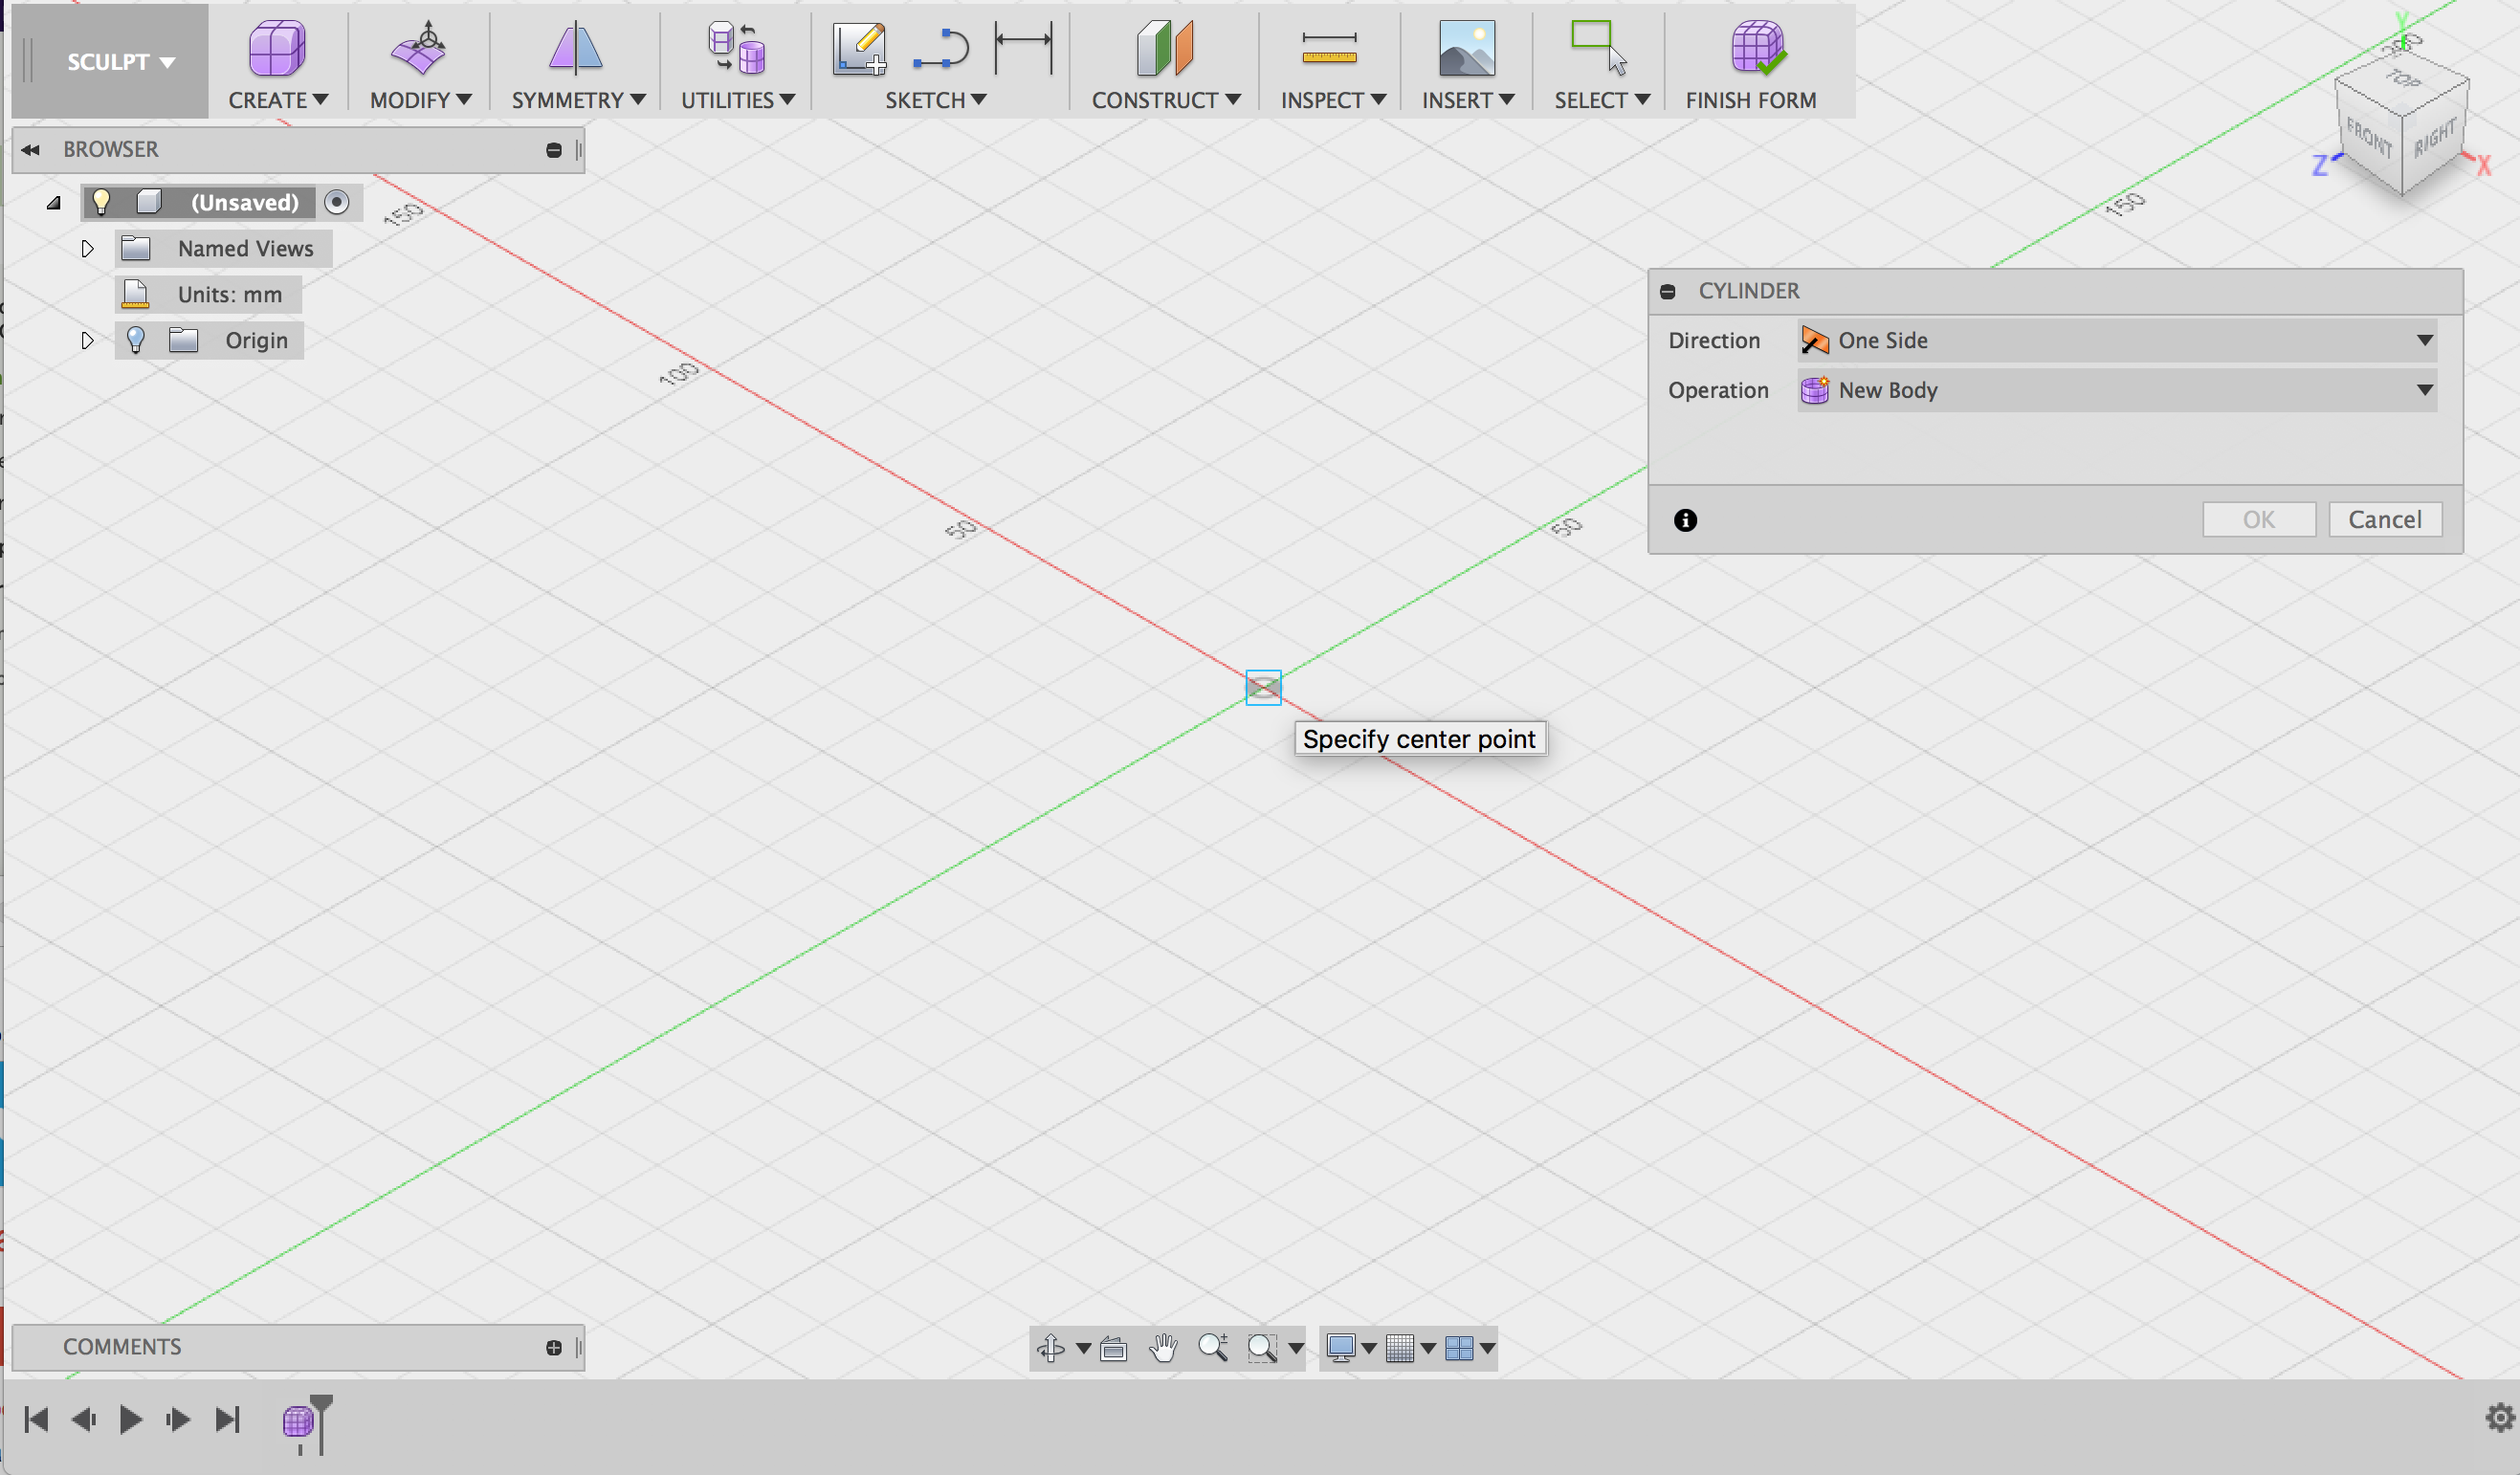Image resolution: width=2520 pixels, height=1475 pixels.
Task: Select the Pan hand tool
Action: 1163,1348
